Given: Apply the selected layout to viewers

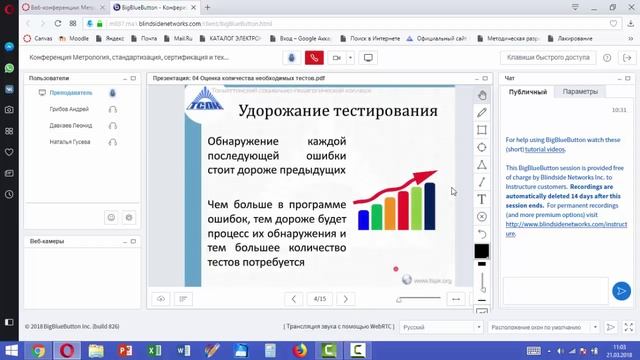Looking at the screenshot, I should (611, 327).
